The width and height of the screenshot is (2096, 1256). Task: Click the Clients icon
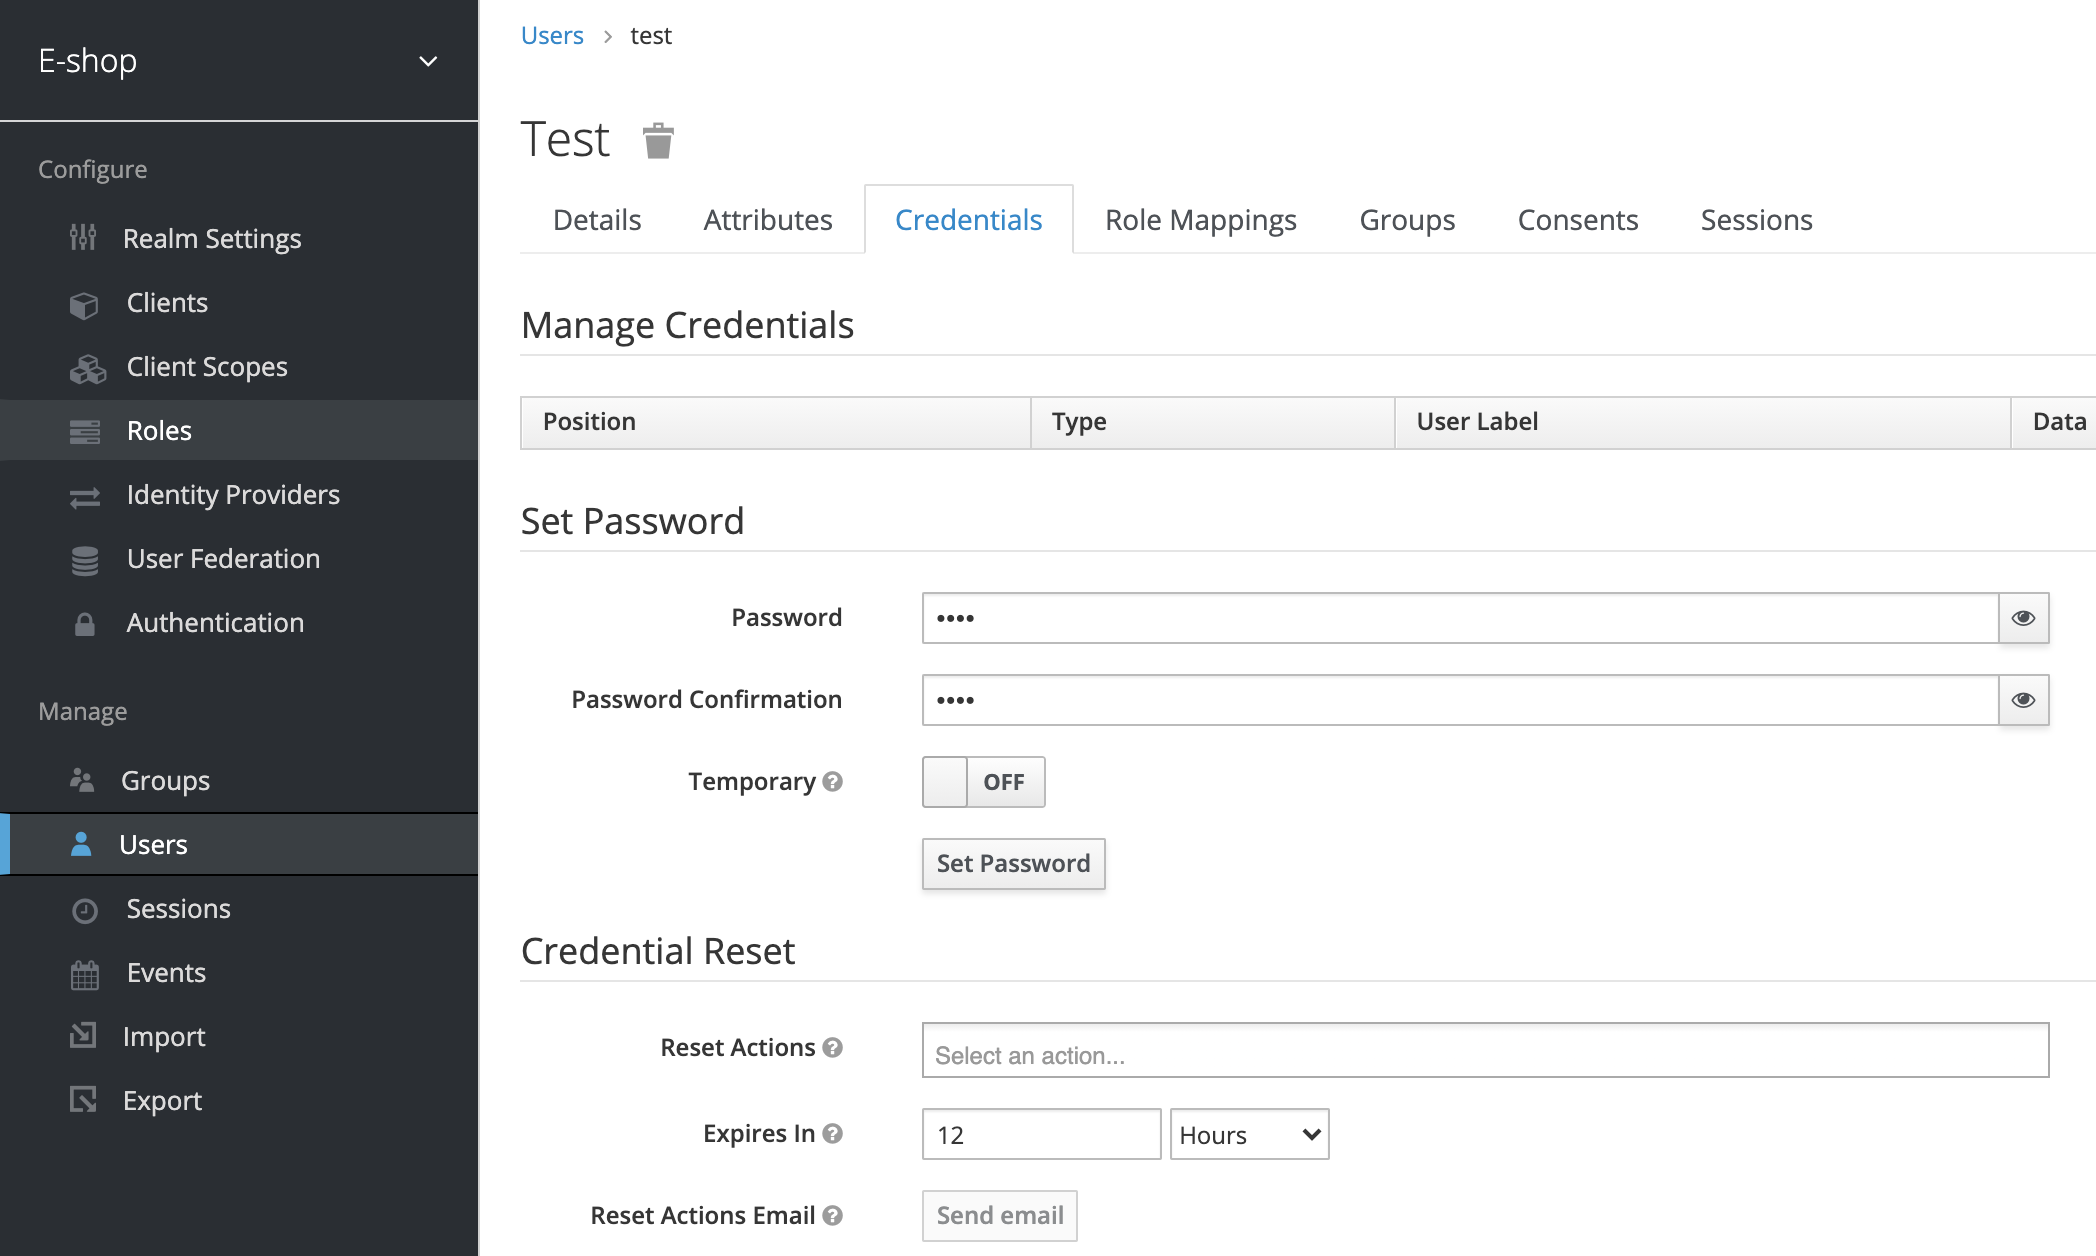(x=84, y=302)
